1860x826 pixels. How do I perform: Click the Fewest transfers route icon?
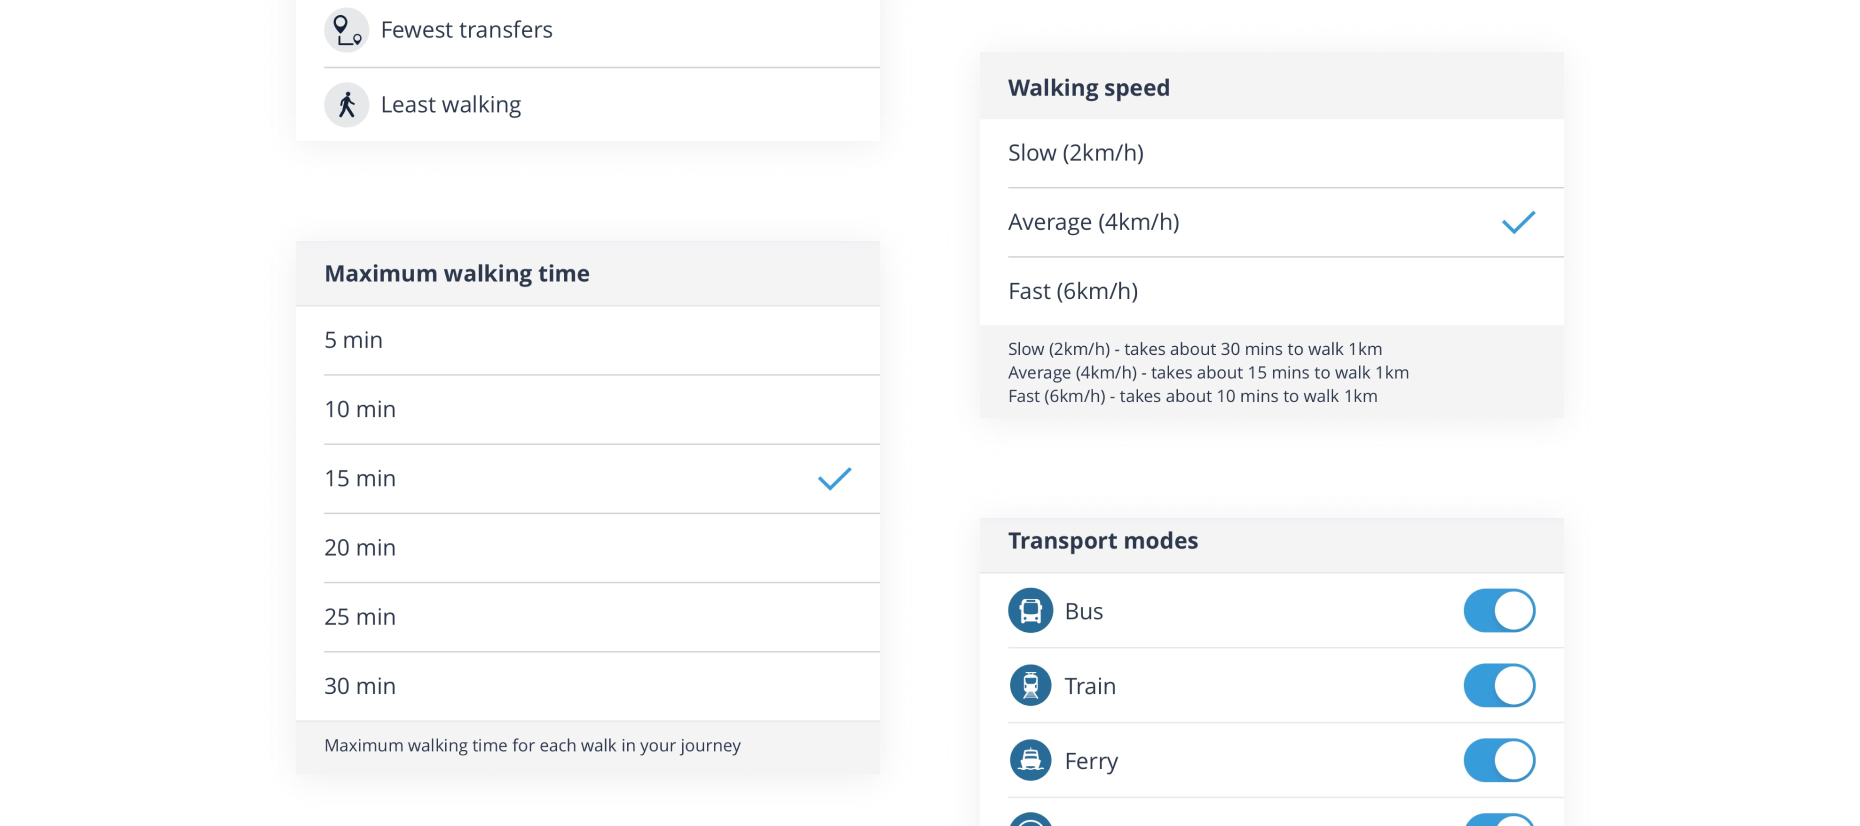pyautogui.click(x=347, y=30)
